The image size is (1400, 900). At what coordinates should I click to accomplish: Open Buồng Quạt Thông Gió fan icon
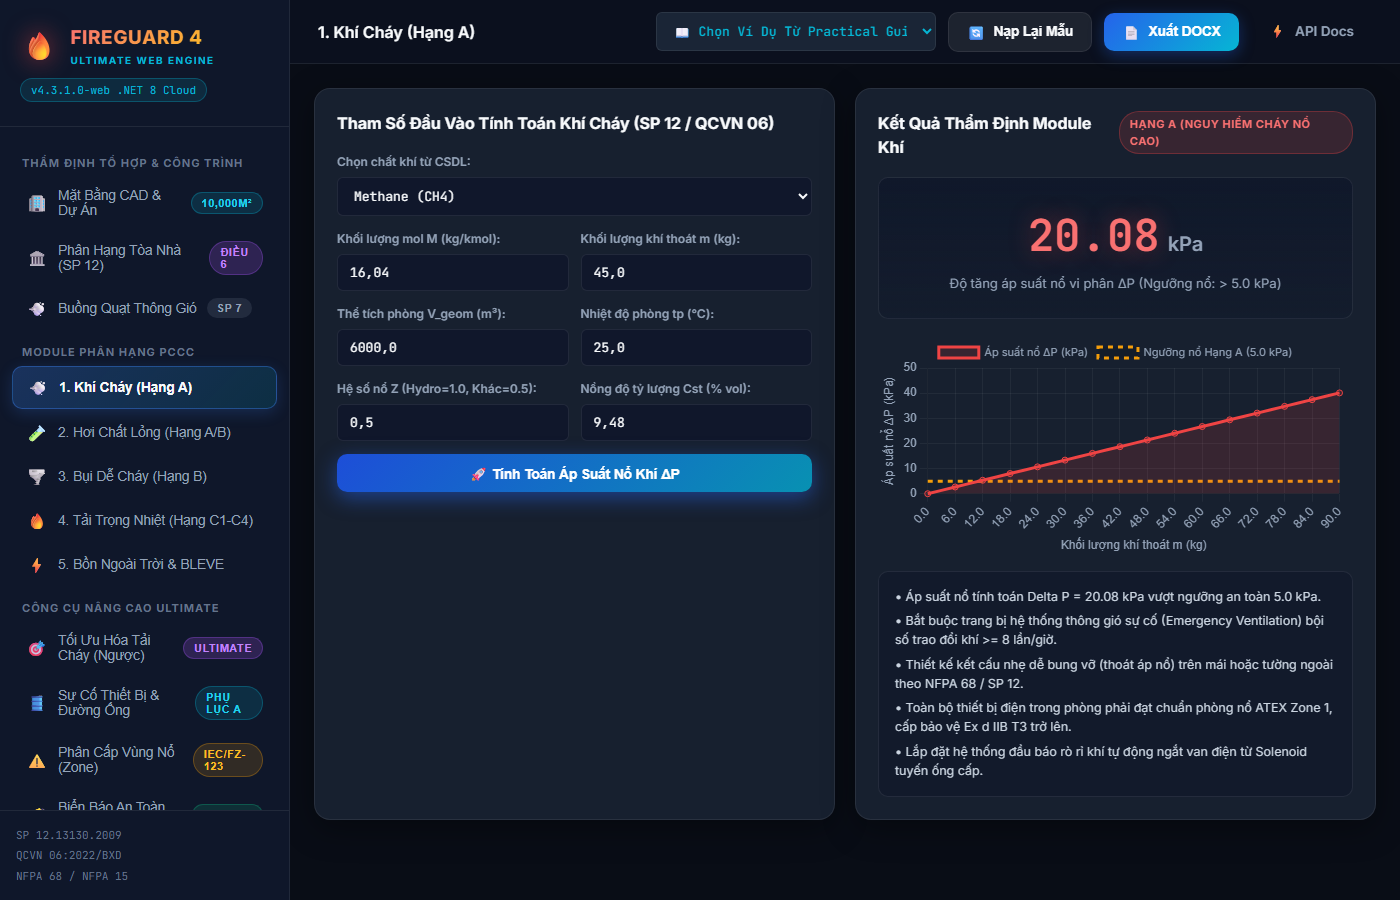[37, 308]
